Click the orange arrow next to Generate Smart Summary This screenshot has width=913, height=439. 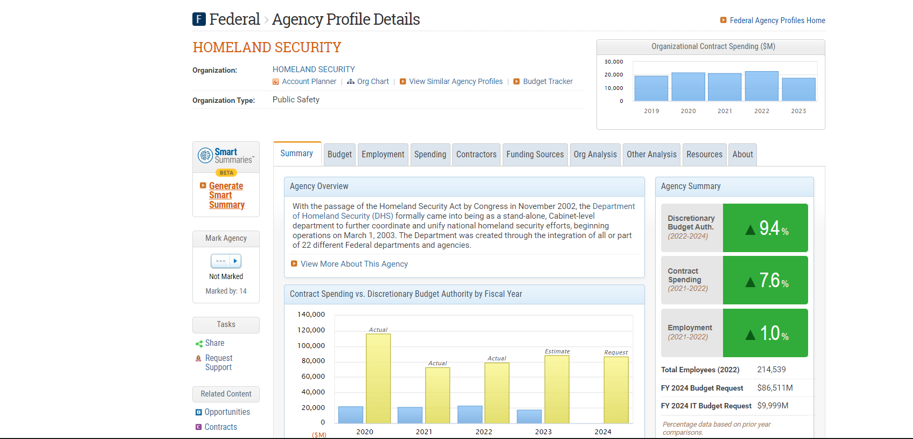point(203,186)
